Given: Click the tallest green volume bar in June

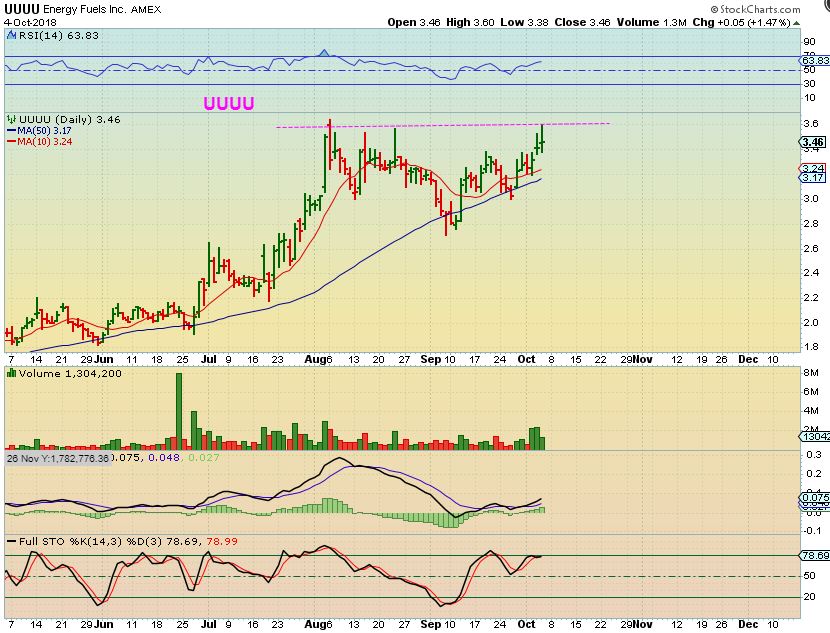Looking at the screenshot, I should pos(179,411).
